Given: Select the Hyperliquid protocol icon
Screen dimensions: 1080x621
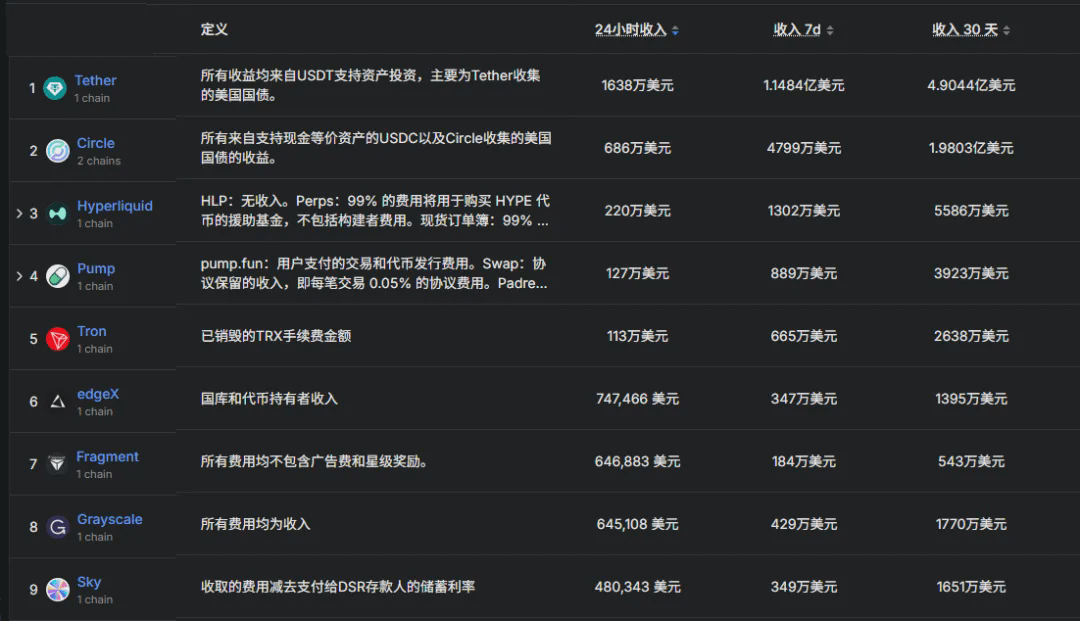Looking at the screenshot, I should pyautogui.click(x=58, y=213).
